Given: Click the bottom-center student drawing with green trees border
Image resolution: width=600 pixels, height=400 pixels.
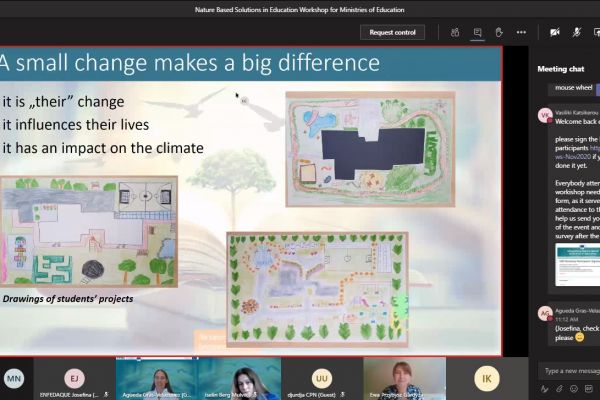Looking at the screenshot, I should coord(317,289).
